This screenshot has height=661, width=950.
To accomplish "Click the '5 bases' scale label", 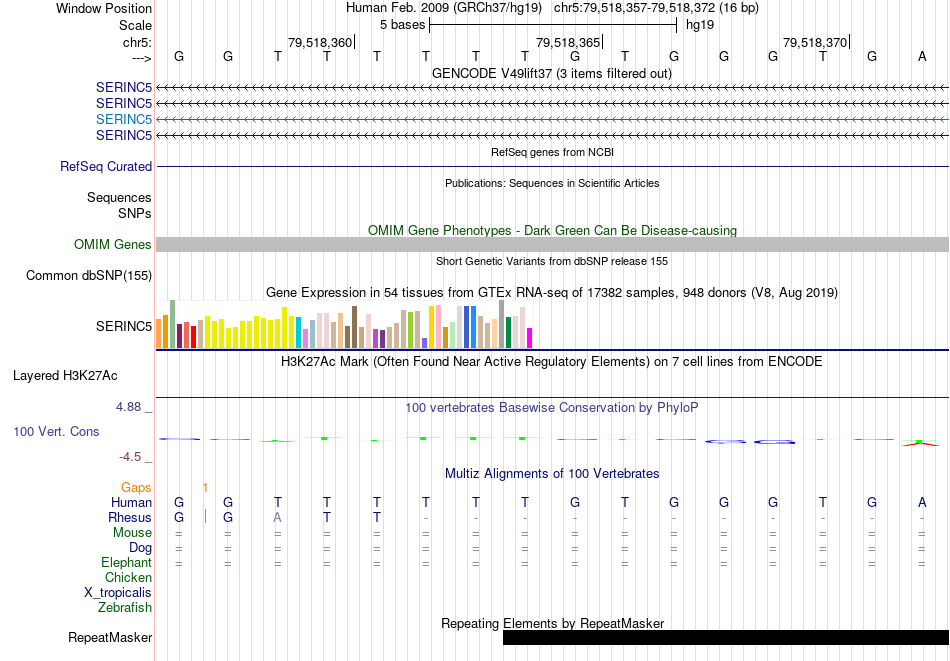I will click(x=402, y=25).
